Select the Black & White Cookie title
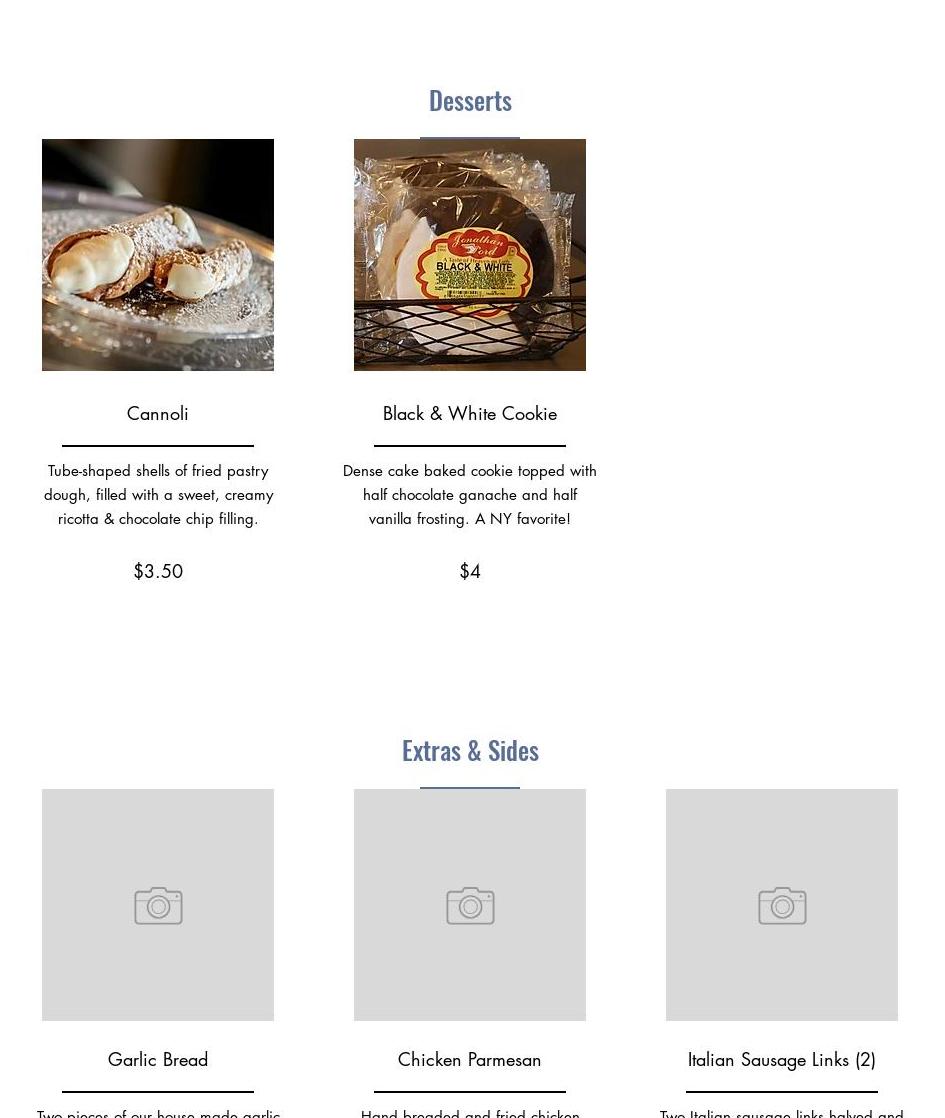The width and height of the screenshot is (945, 1118). (x=469, y=414)
